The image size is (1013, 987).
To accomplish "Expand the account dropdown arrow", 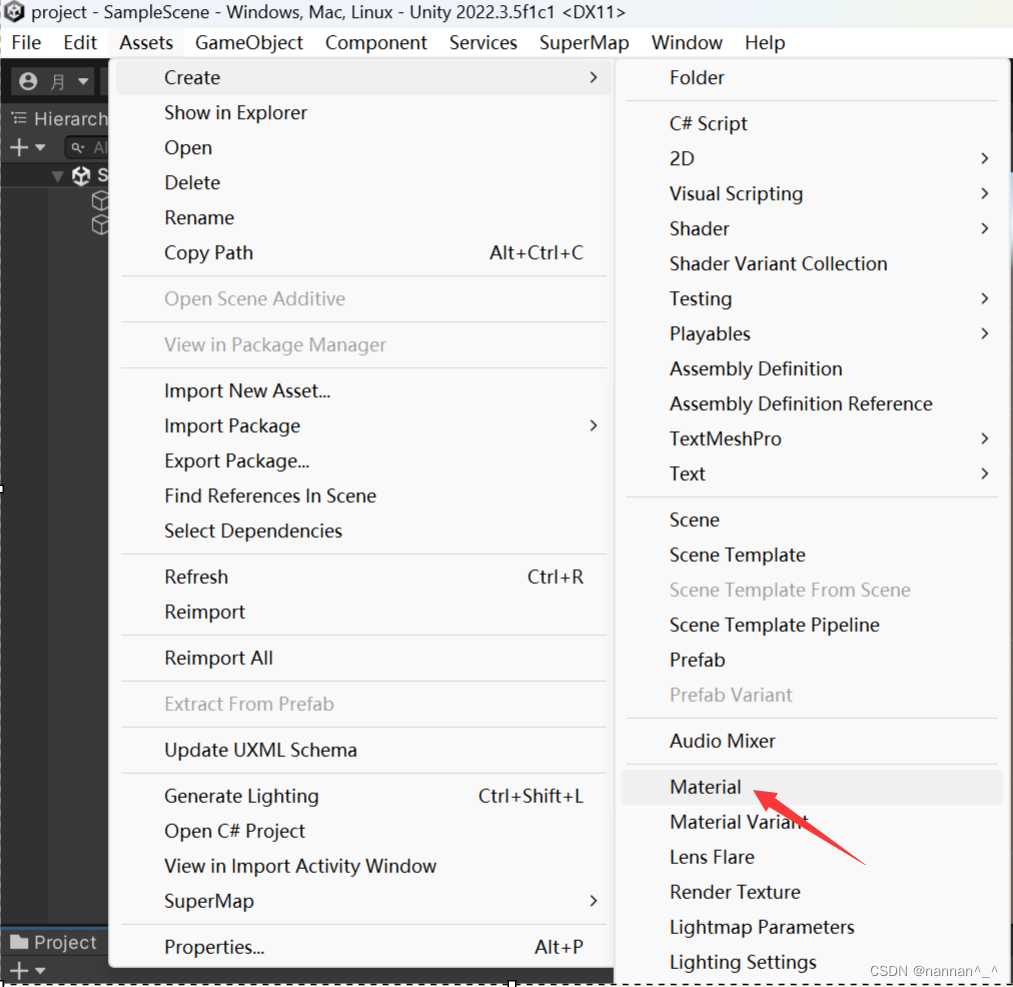I will tap(83, 81).
